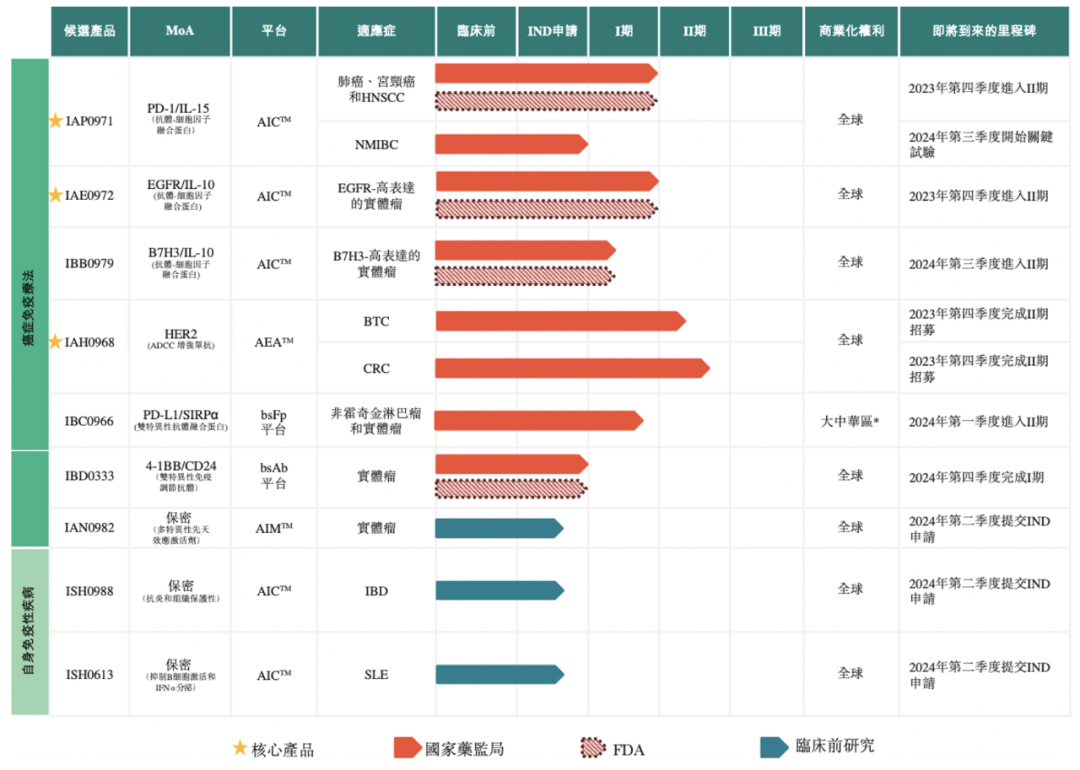Click the B7H3/IL-10 MoA cell
1080x770 pixels.
[181, 262]
